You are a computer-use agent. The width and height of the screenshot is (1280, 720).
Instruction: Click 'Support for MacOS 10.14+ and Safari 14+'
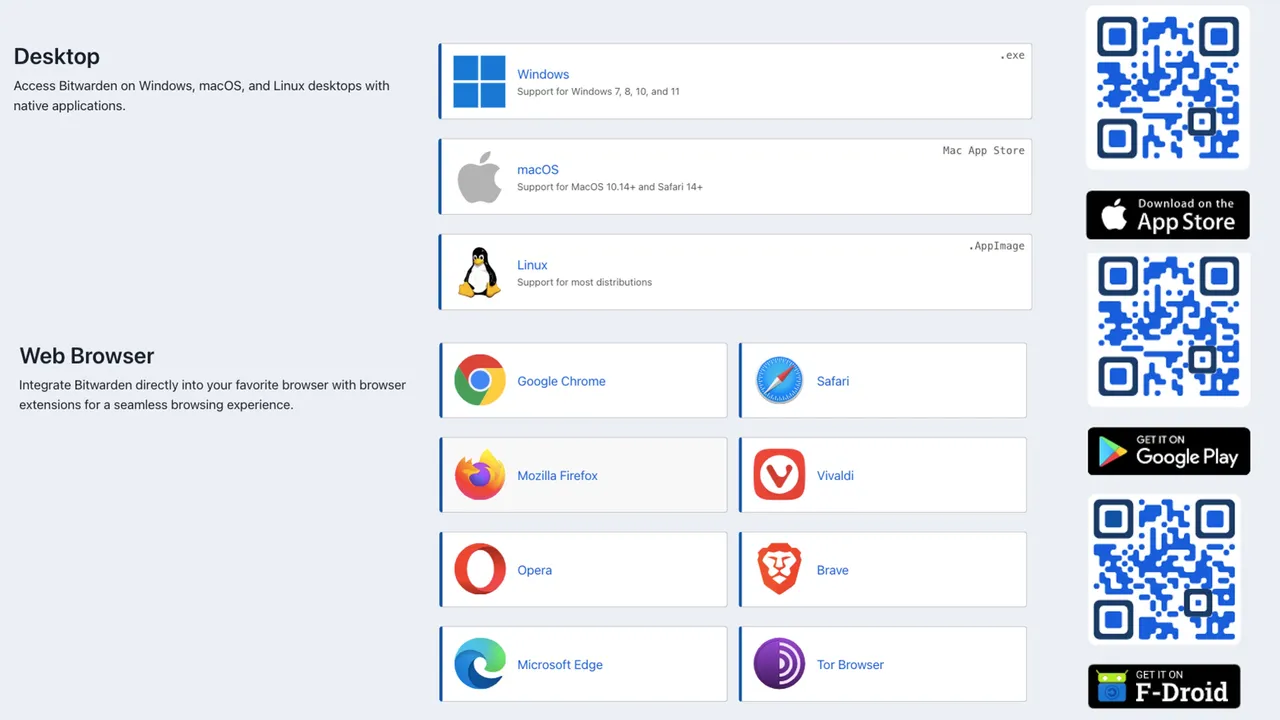click(610, 187)
